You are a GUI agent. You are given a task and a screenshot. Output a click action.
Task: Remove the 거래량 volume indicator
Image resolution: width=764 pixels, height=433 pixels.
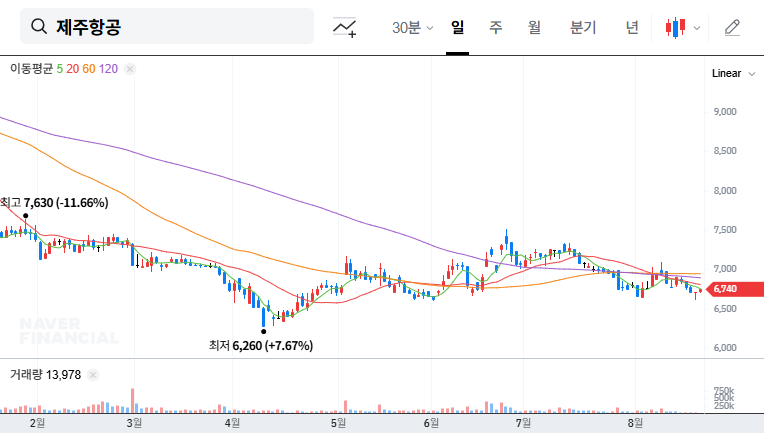93,374
